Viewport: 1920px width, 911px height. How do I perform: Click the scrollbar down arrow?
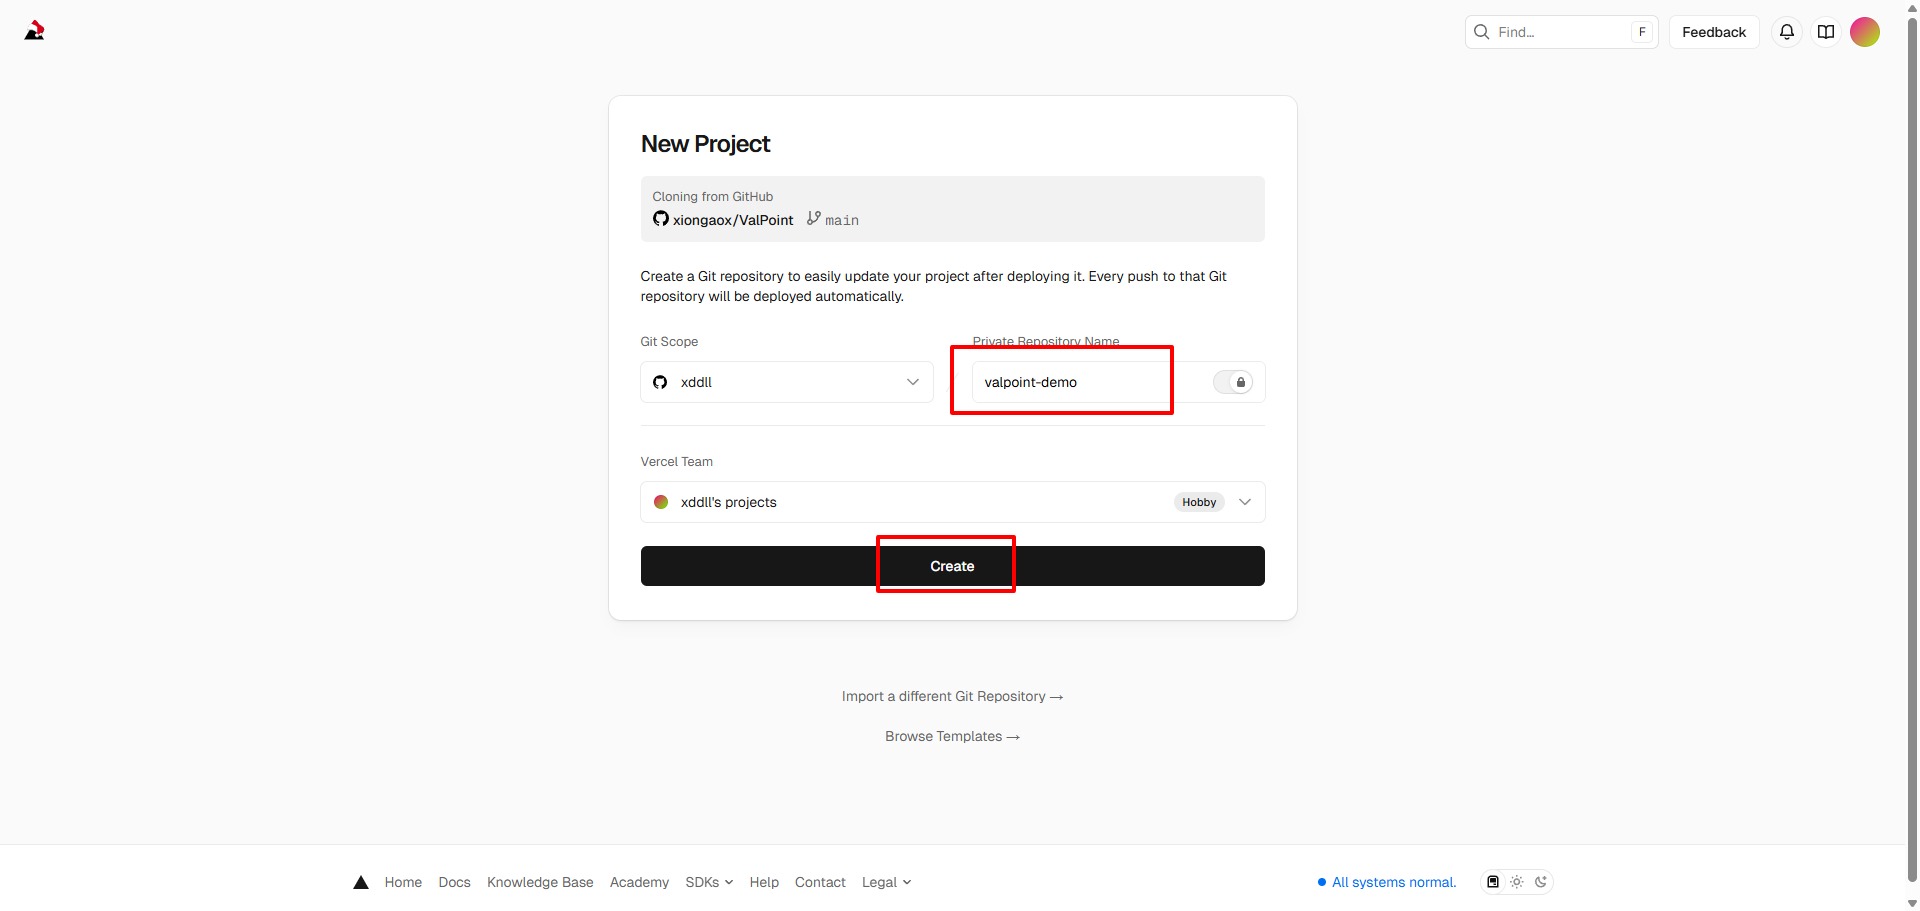1912,903
